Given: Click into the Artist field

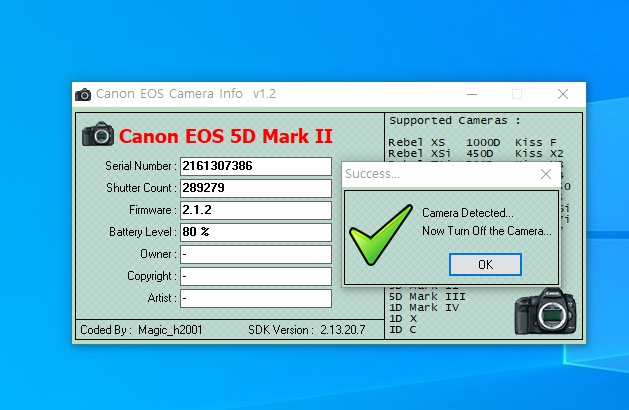Looking at the screenshot, I should click(x=256, y=298).
